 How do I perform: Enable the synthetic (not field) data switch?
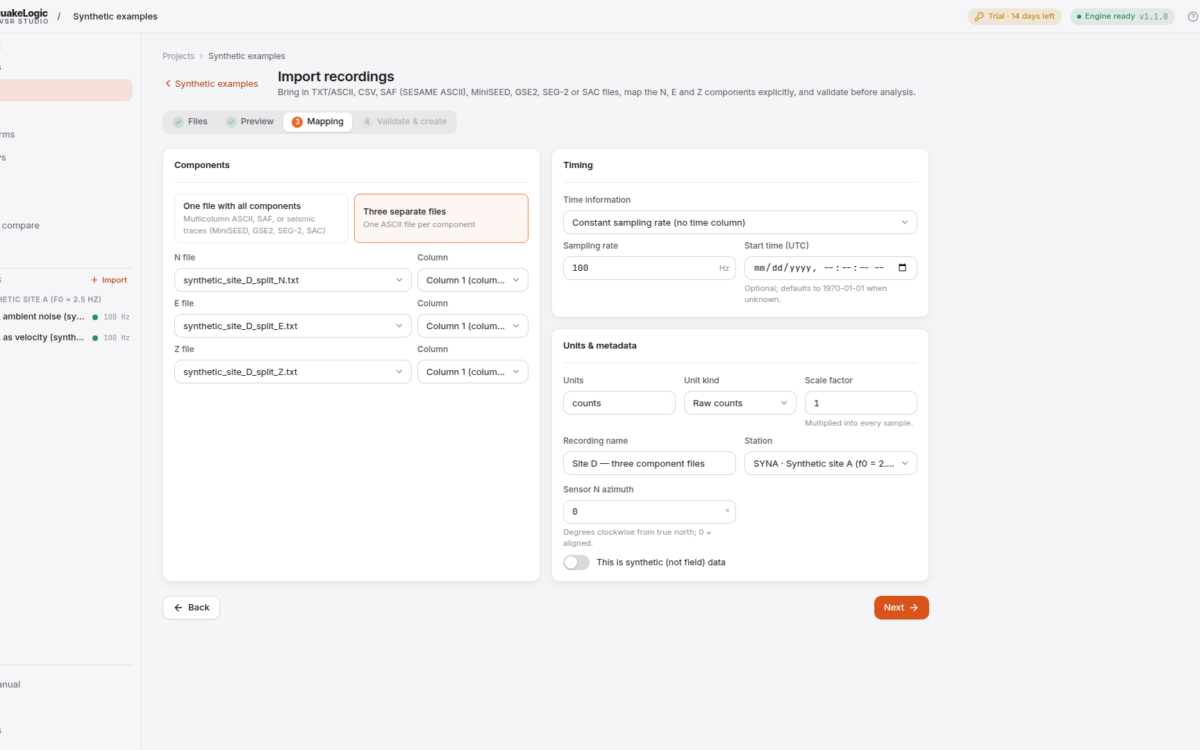(x=577, y=563)
